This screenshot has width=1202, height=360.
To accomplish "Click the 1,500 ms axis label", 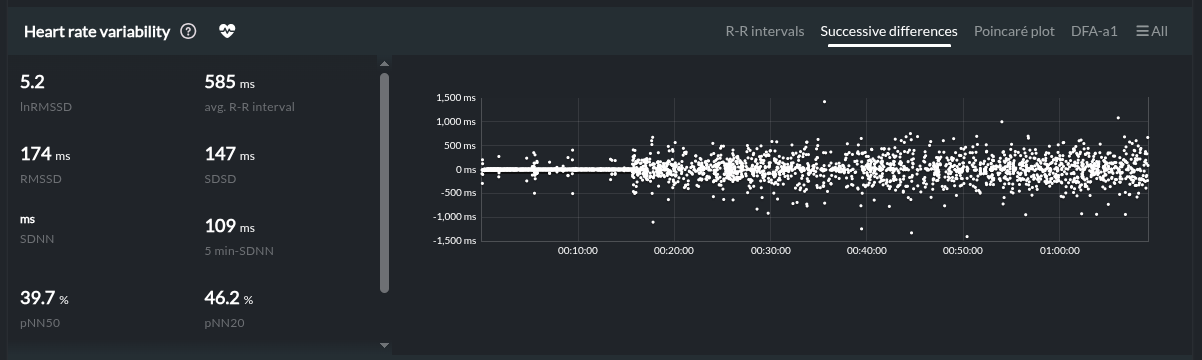I will coord(457,98).
